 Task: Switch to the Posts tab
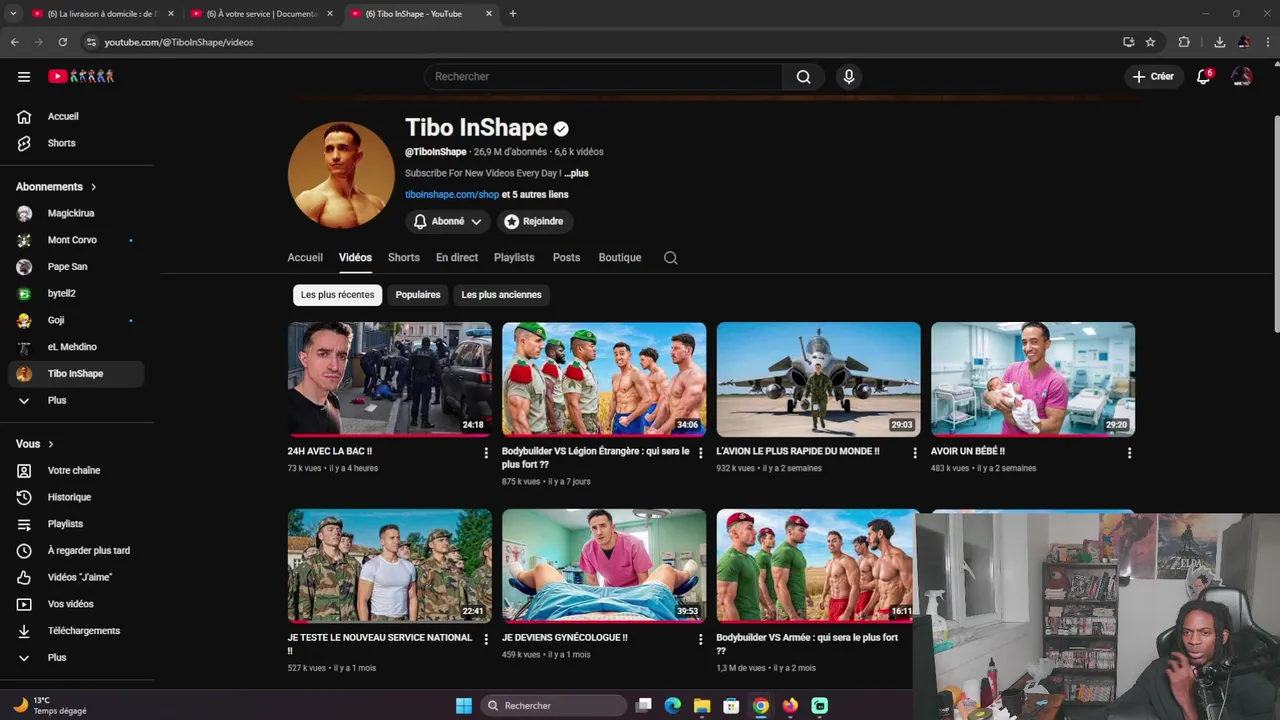(x=566, y=257)
